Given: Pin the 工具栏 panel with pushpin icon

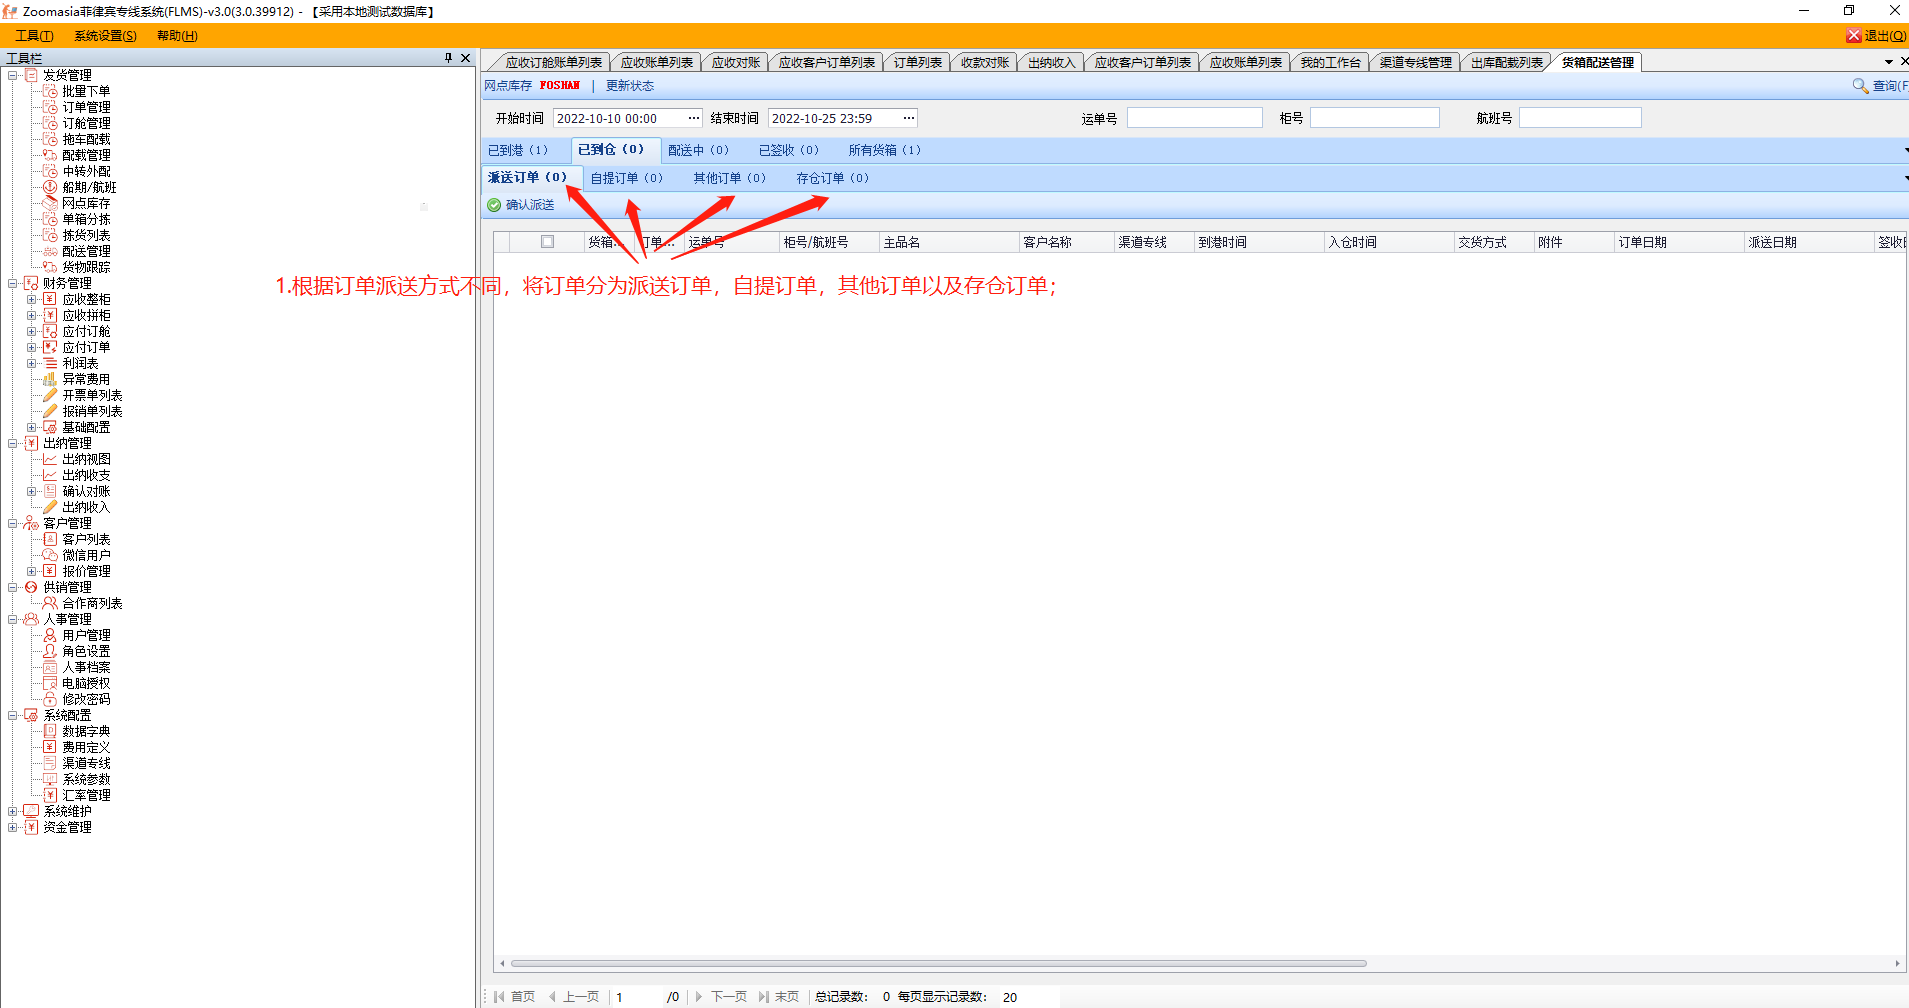Looking at the screenshot, I should 448,58.
